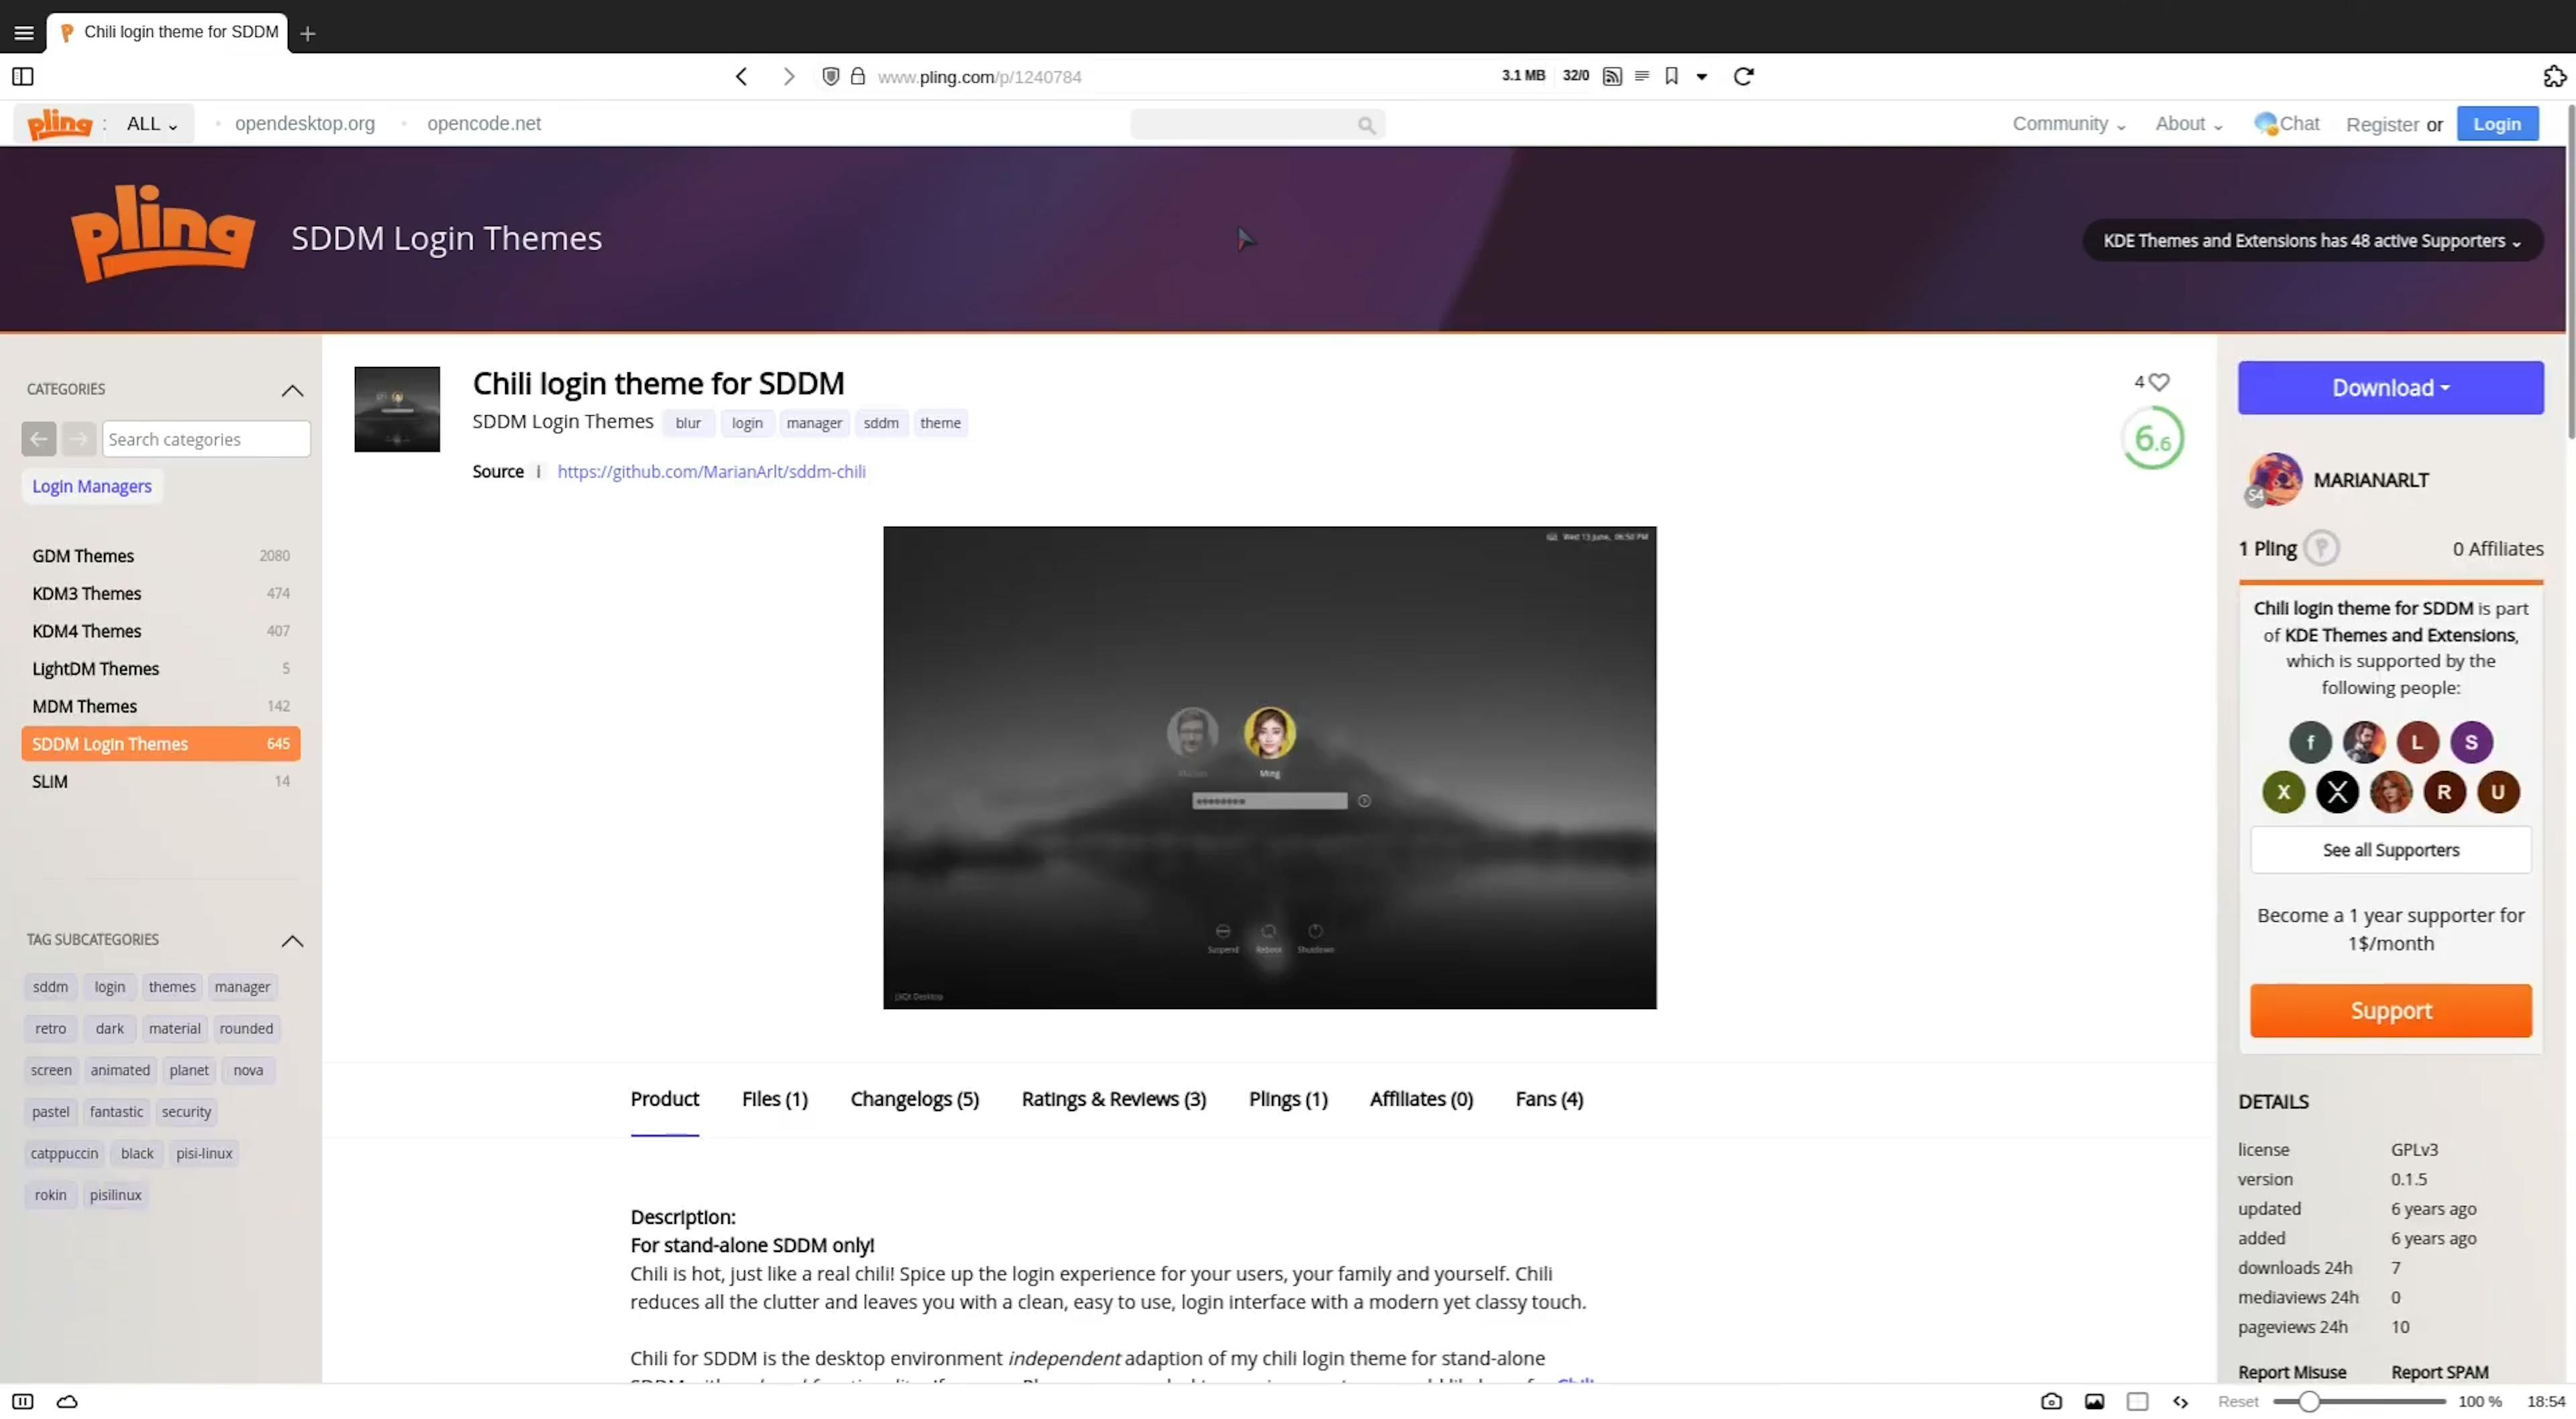Collapse the Tag Subcategories section

(292, 940)
